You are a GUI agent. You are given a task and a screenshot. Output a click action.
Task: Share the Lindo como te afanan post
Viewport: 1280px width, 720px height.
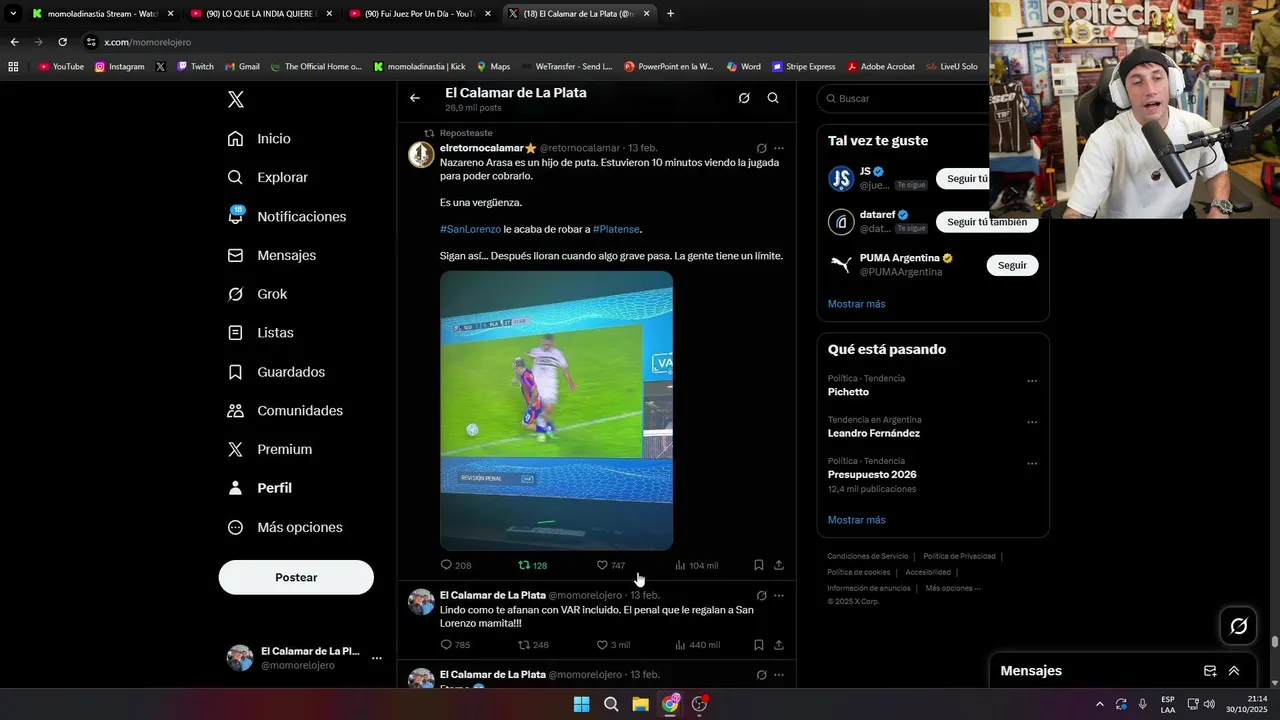[779, 645]
